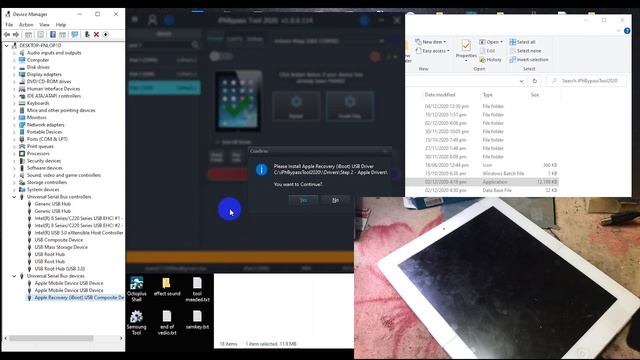Expand Network adapters node

(x=14, y=125)
